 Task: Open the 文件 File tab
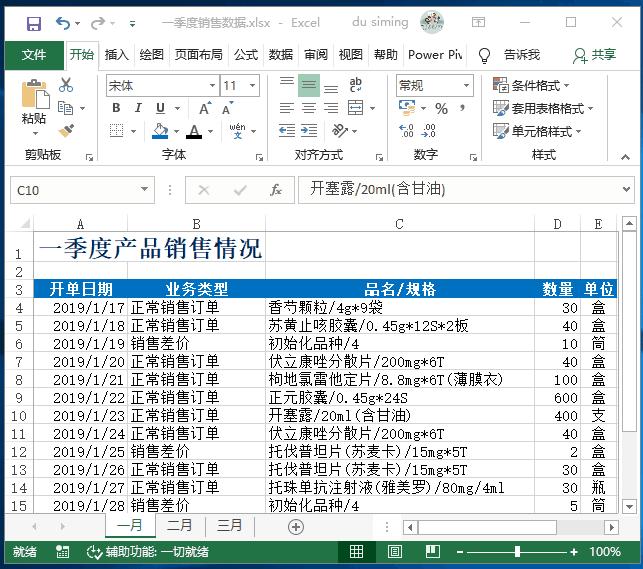click(x=34, y=55)
